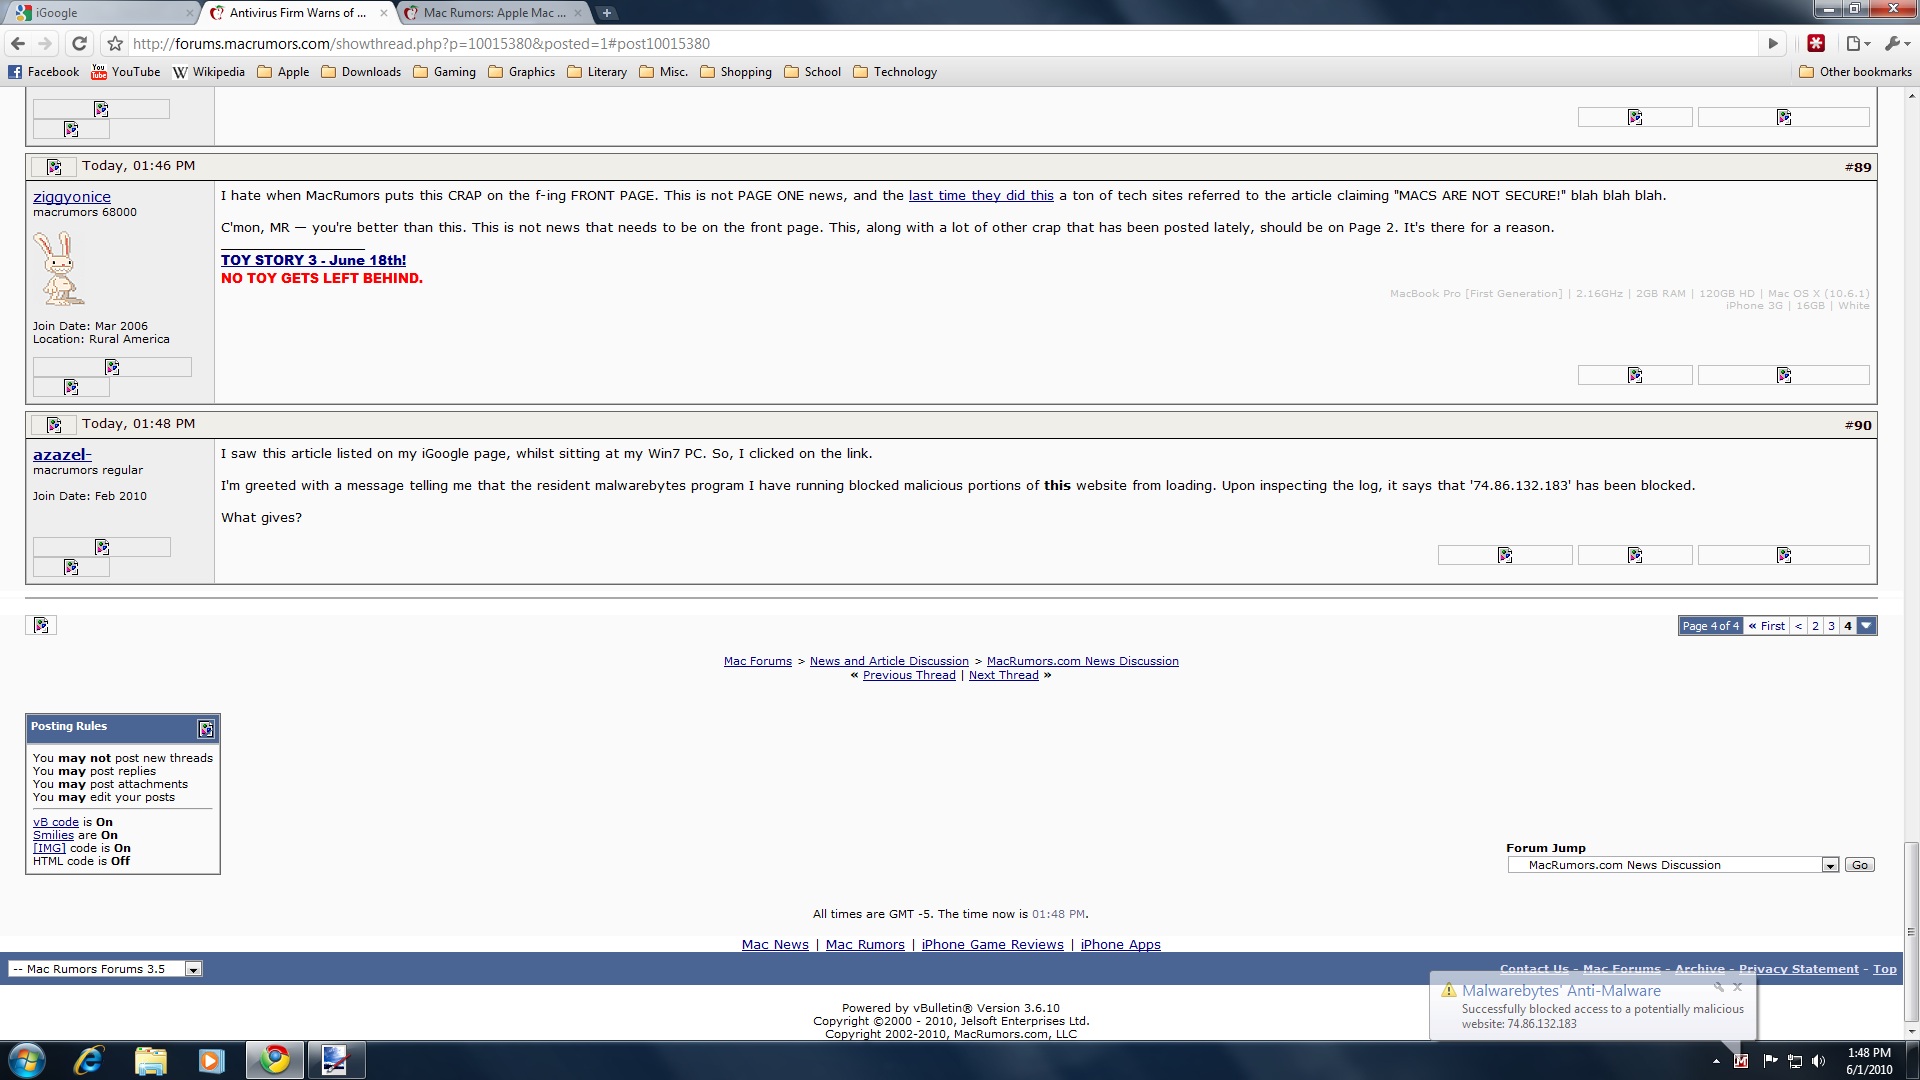1920x1080 pixels.
Task: Dismiss the Malwarebytes' Anti-Malware notification
Action: tap(1737, 987)
